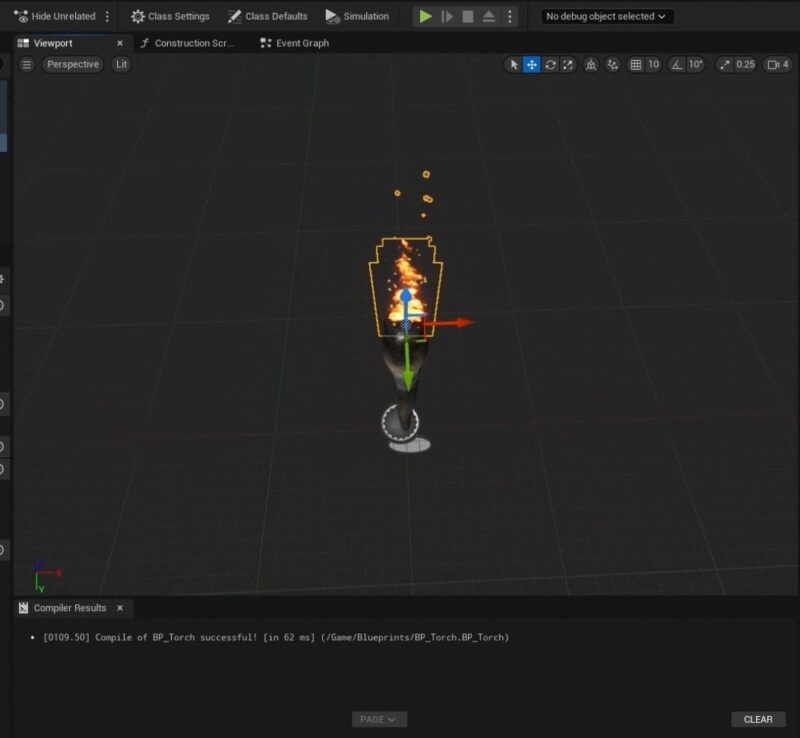Toggle grid snapping on or off

point(634,65)
